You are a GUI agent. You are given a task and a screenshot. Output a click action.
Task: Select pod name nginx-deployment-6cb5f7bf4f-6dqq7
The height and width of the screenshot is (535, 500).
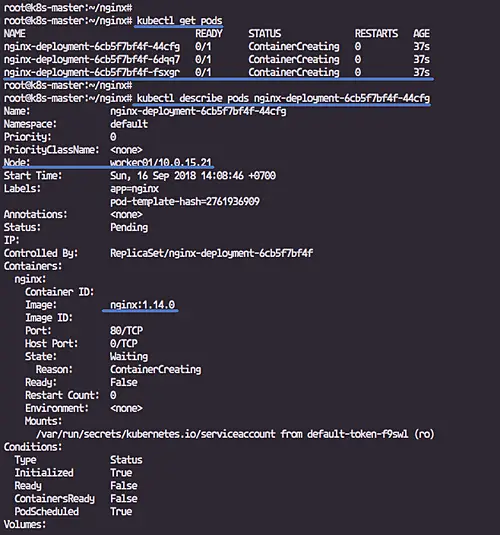tap(92, 60)
